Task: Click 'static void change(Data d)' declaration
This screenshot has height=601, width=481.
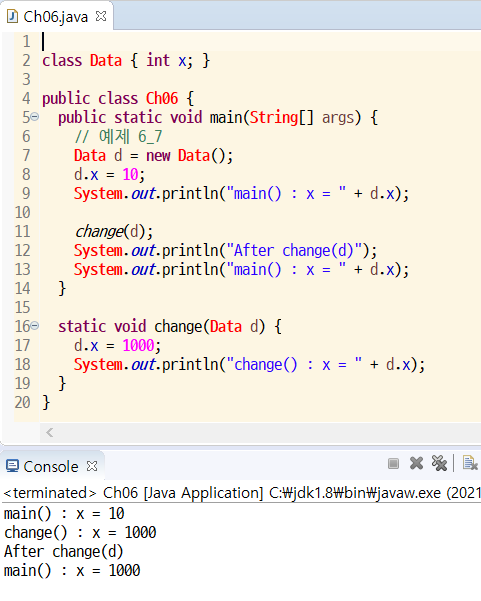Action: (x=170, y=327)
